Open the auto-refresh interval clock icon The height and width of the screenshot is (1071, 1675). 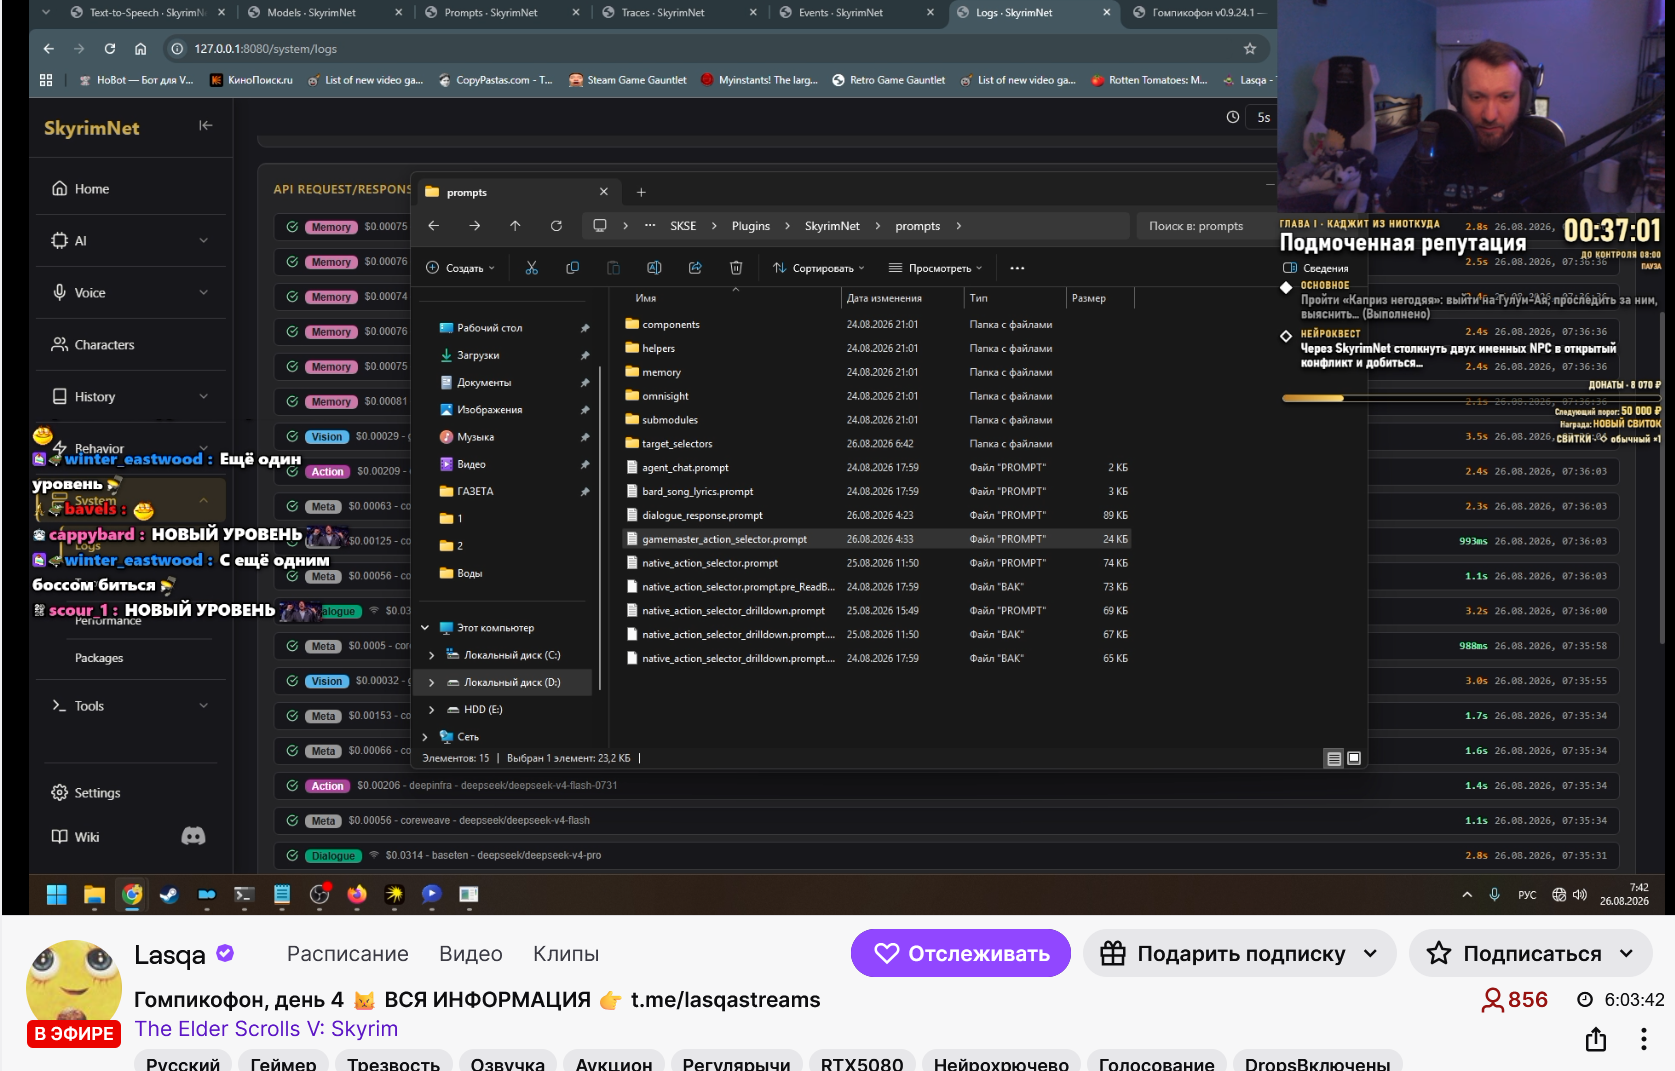(1233, 117)
